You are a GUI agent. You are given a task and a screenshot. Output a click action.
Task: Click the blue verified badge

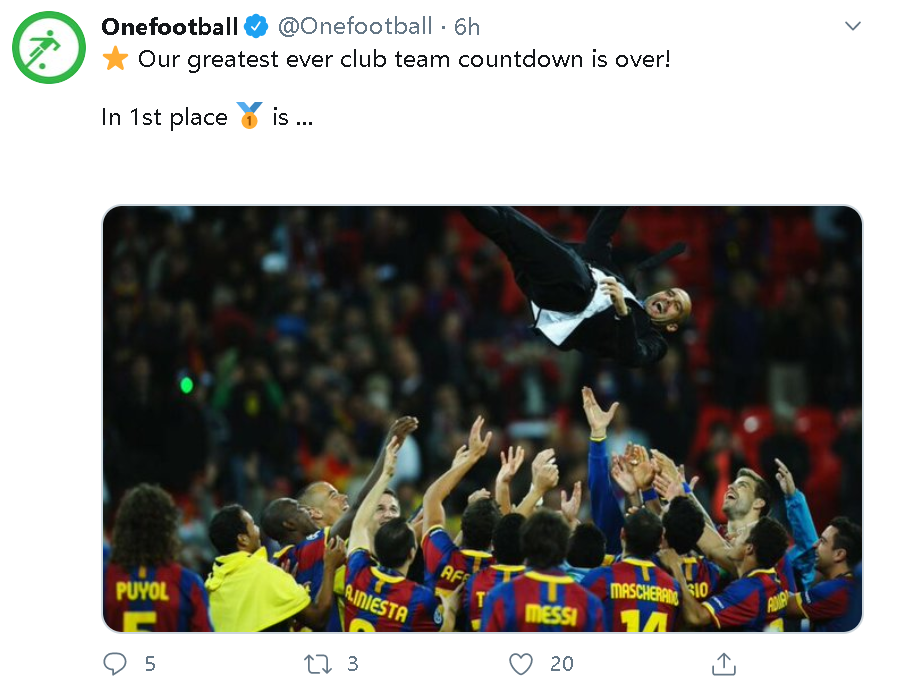(x=257, y=26)
